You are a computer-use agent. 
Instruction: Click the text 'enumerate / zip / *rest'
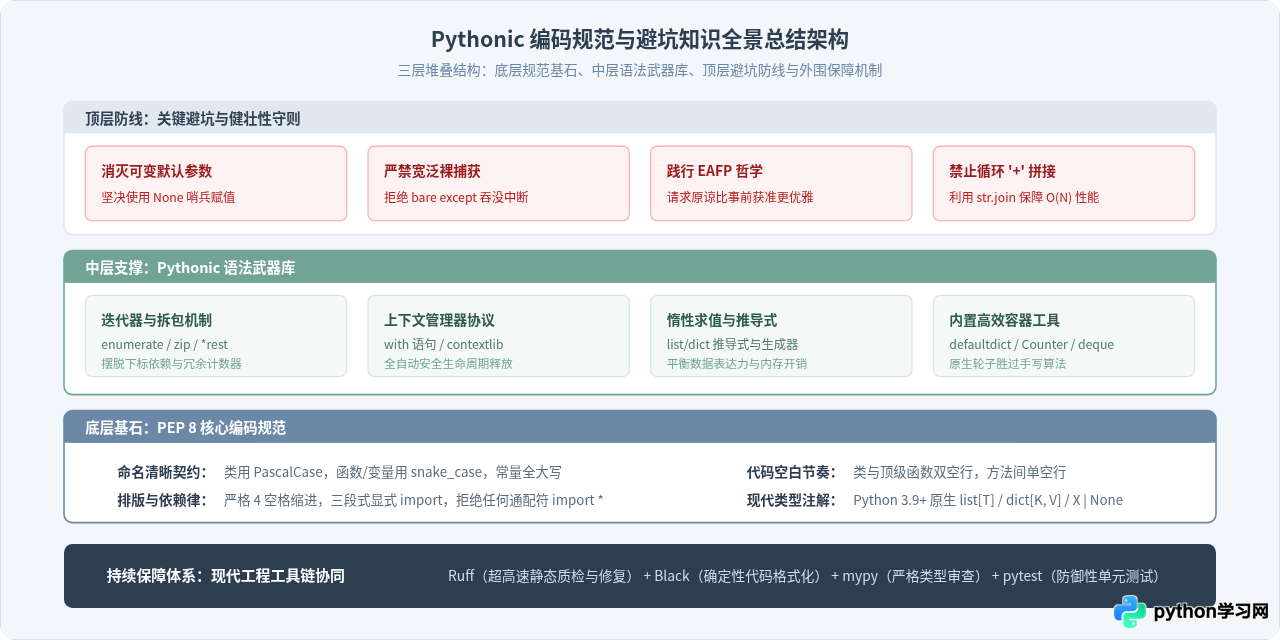[x=165, y=344]
